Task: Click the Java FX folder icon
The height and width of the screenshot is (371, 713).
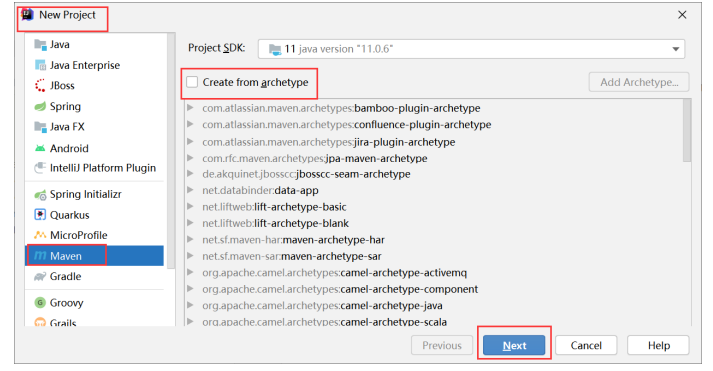Action: 40,126
